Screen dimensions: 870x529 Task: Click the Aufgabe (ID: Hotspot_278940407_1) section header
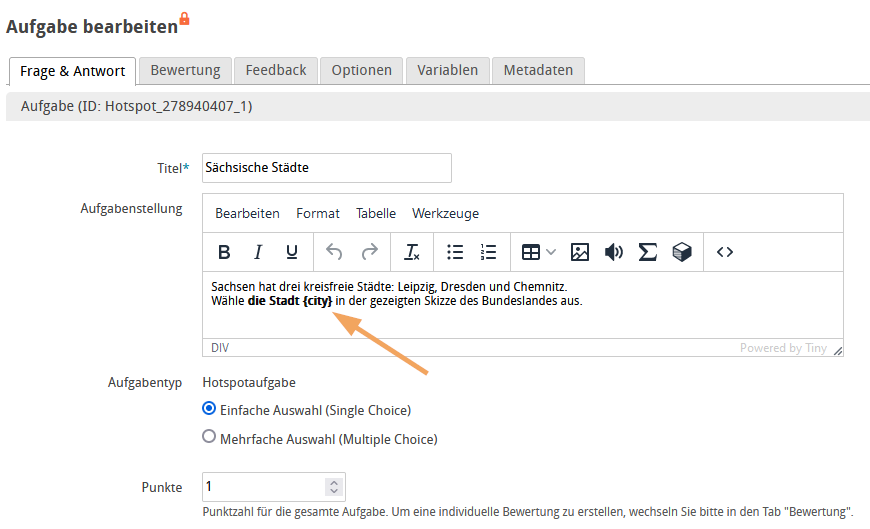click(x=438, y=107)
